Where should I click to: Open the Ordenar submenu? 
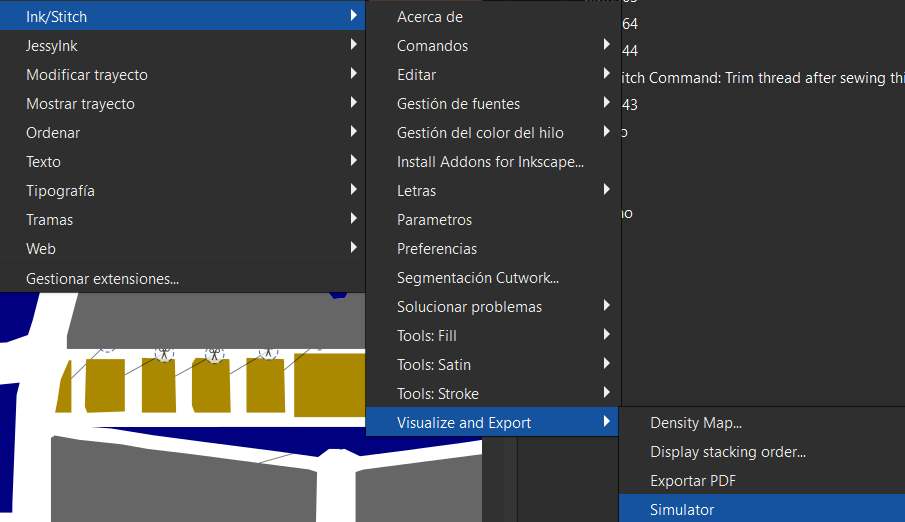point(182,132)
